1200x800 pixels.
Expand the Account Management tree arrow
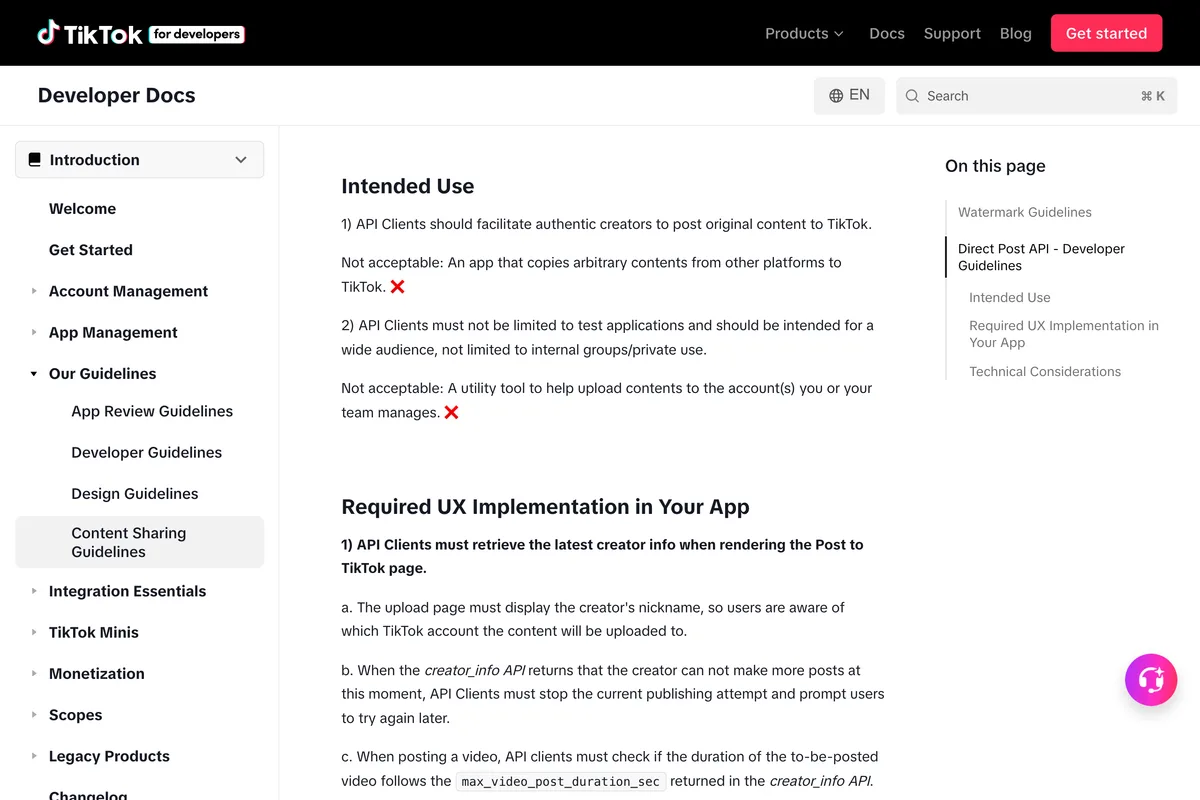point(34,291)
